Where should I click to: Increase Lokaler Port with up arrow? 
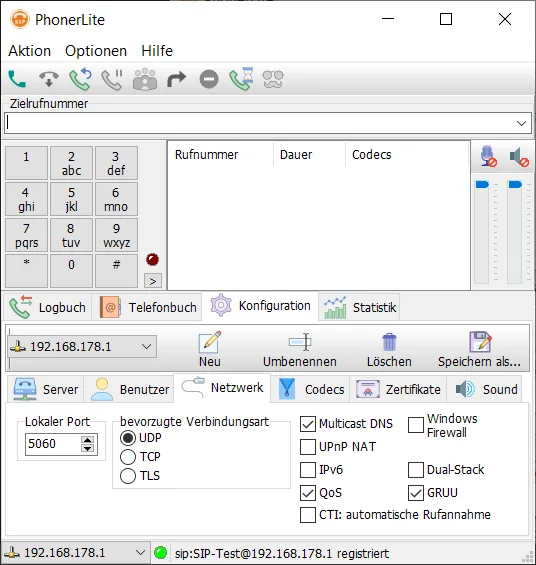[88, 440]
